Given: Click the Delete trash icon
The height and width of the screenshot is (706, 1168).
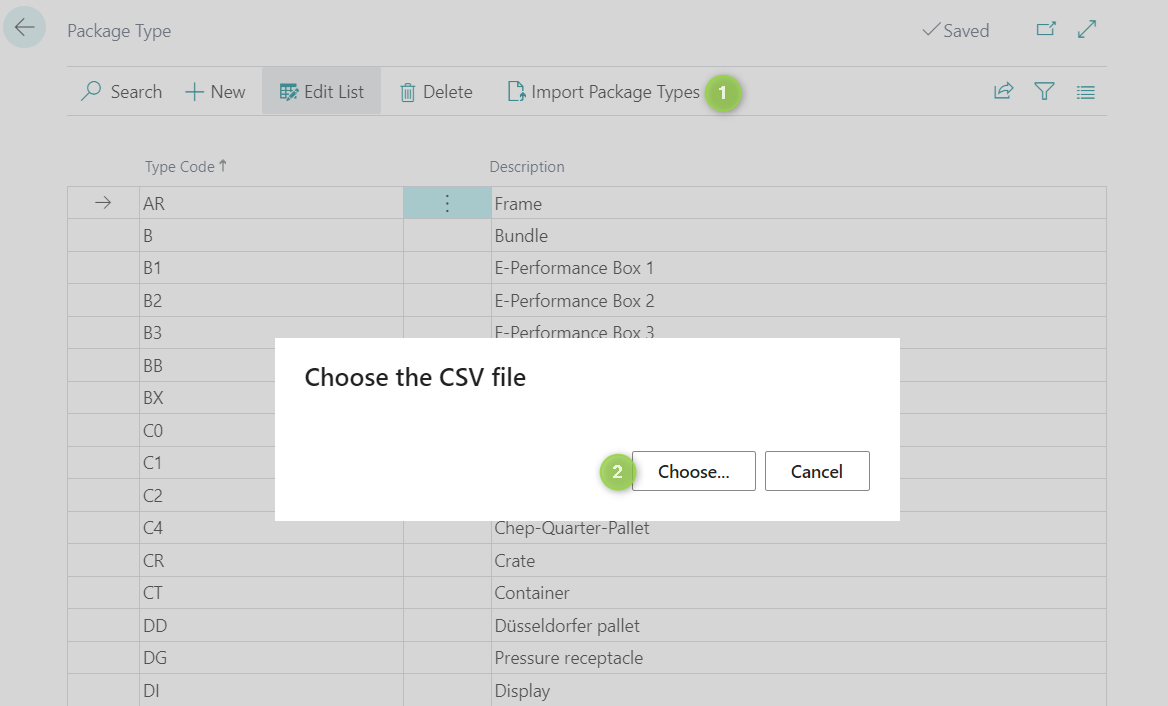Looking at the screenshot, I should coord(408,92).
